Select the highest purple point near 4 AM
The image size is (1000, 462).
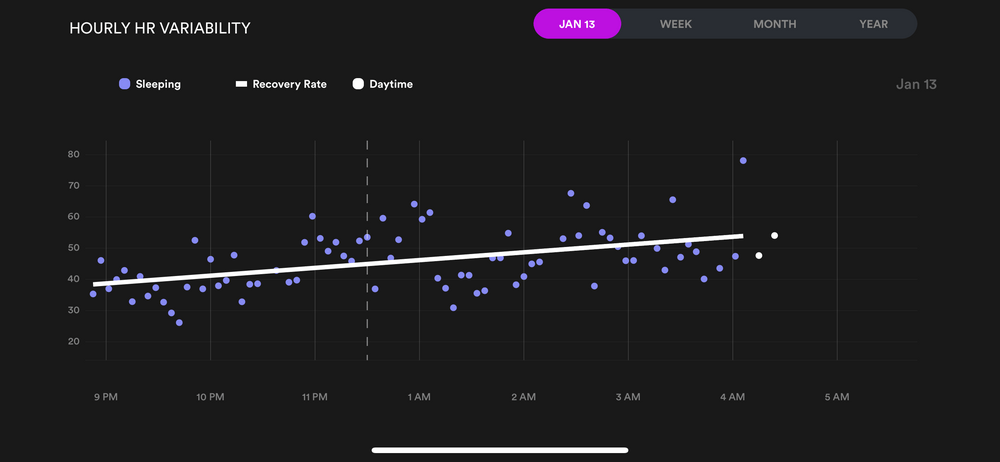(743, 161)
